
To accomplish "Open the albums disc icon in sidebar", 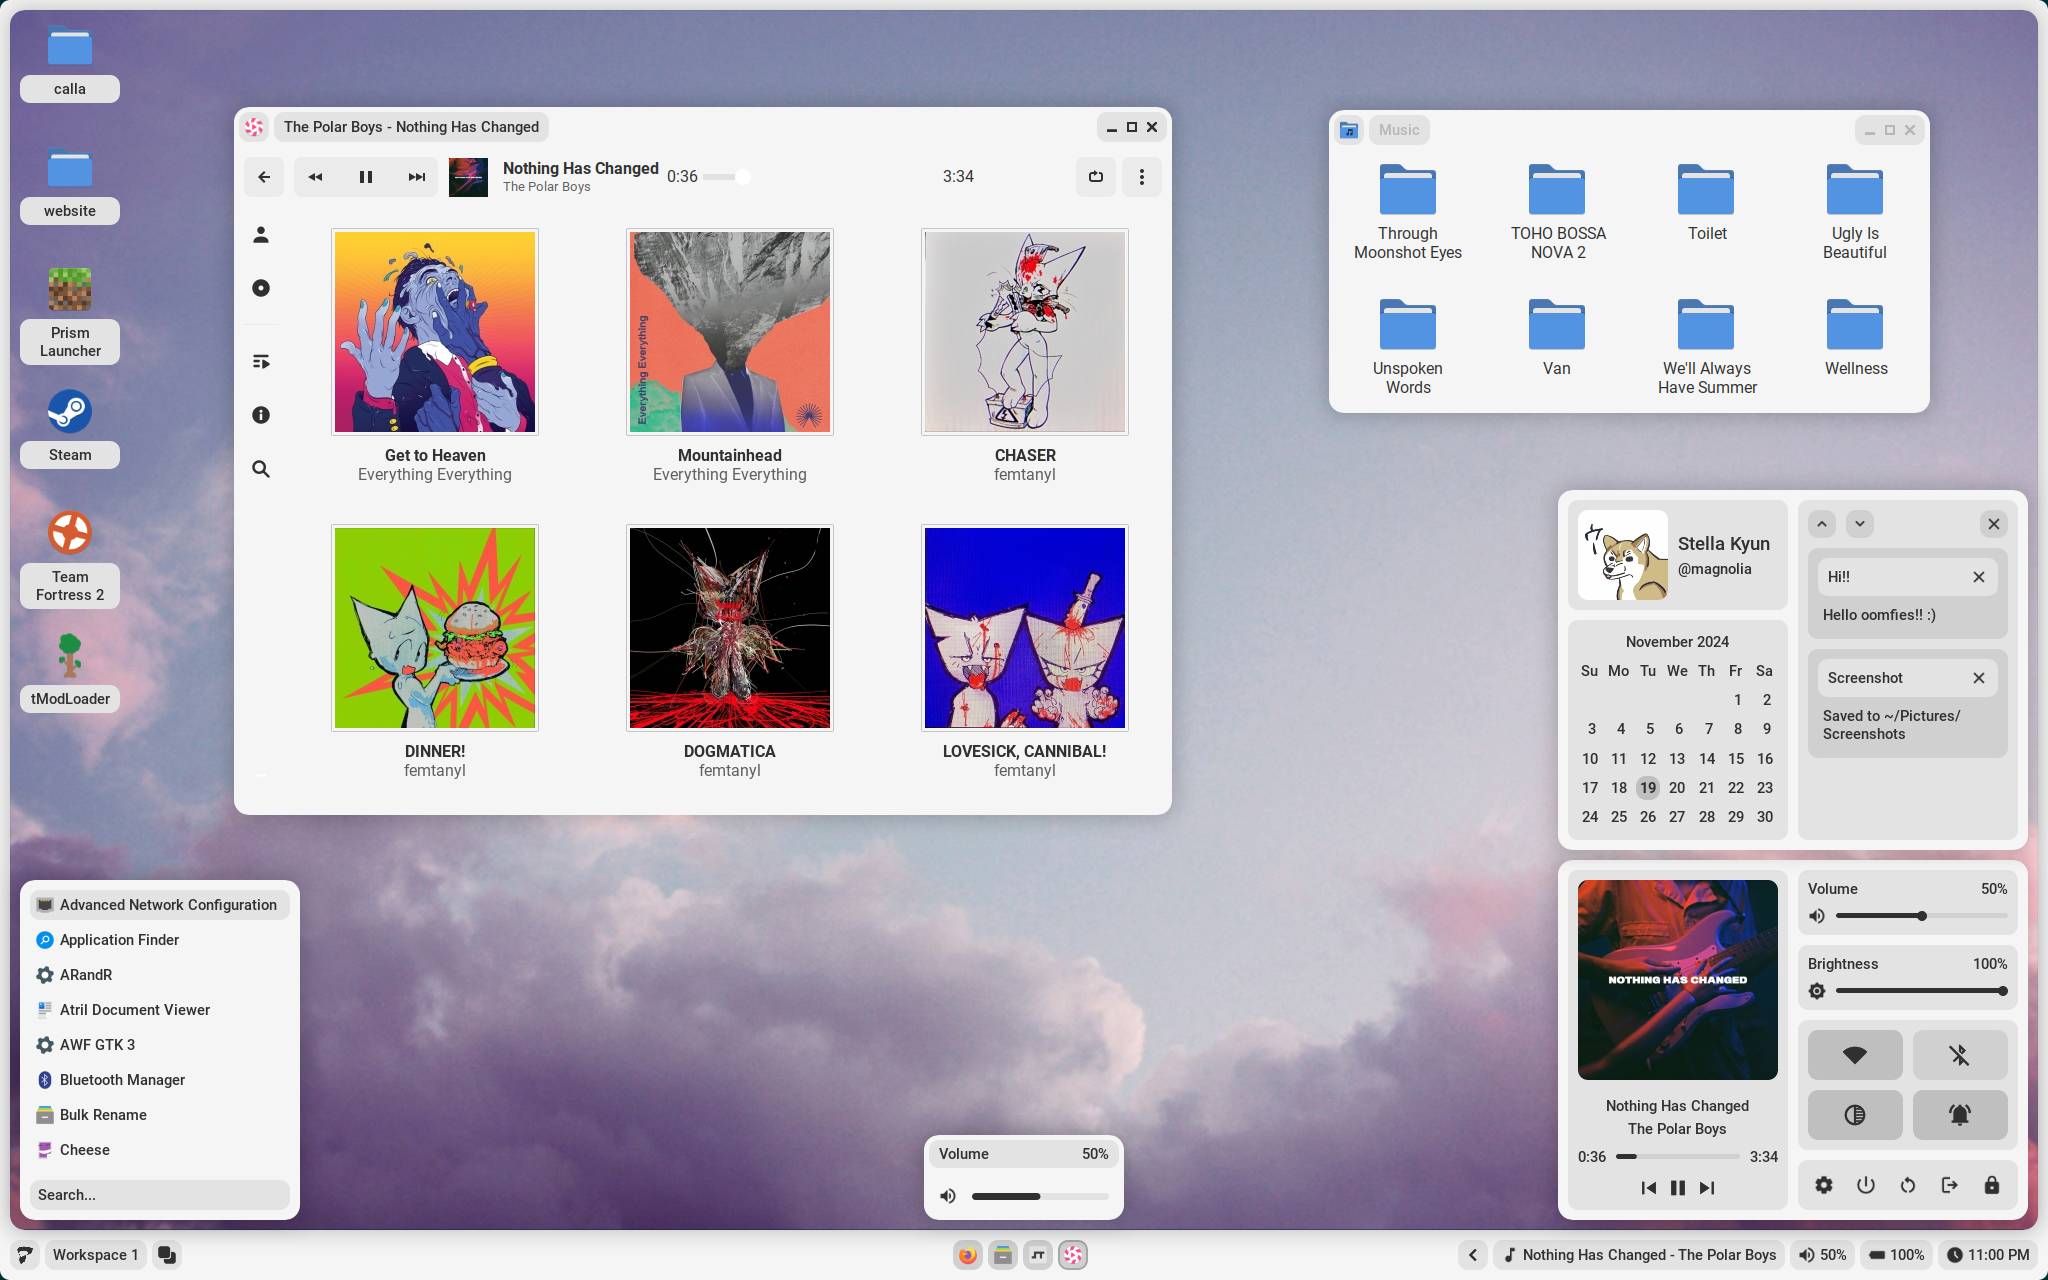I will click(261, 288).
